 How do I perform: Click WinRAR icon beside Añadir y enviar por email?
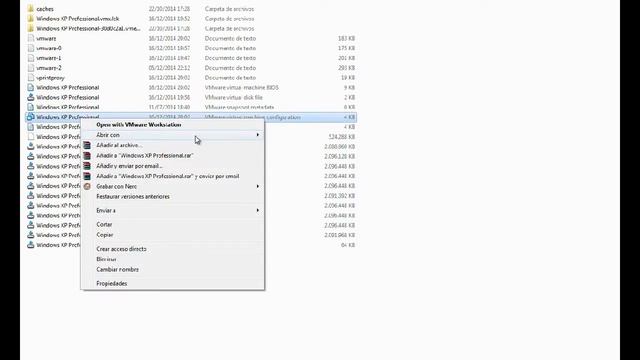[87, 166]
